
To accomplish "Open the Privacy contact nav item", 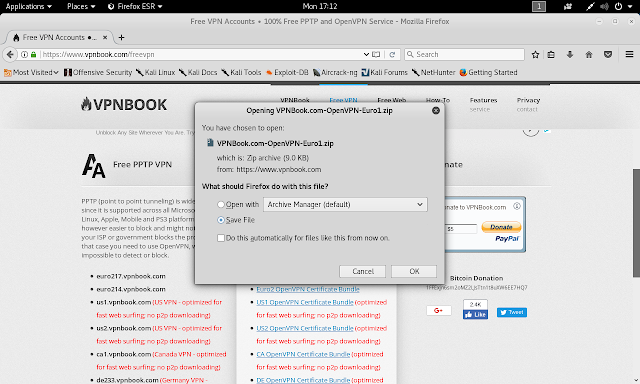I will [528, 104].
